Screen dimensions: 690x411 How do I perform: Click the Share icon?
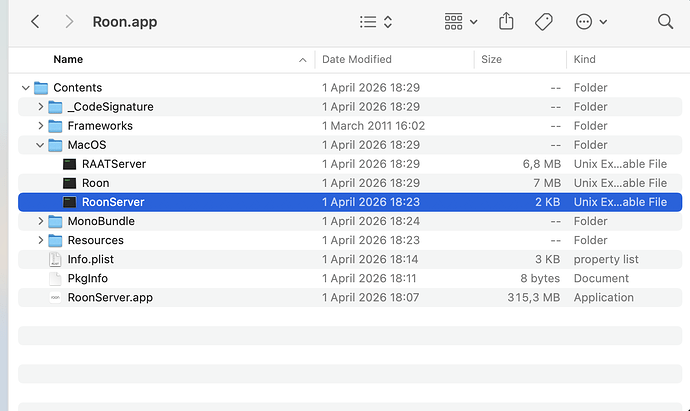click(x=506, y=21)
